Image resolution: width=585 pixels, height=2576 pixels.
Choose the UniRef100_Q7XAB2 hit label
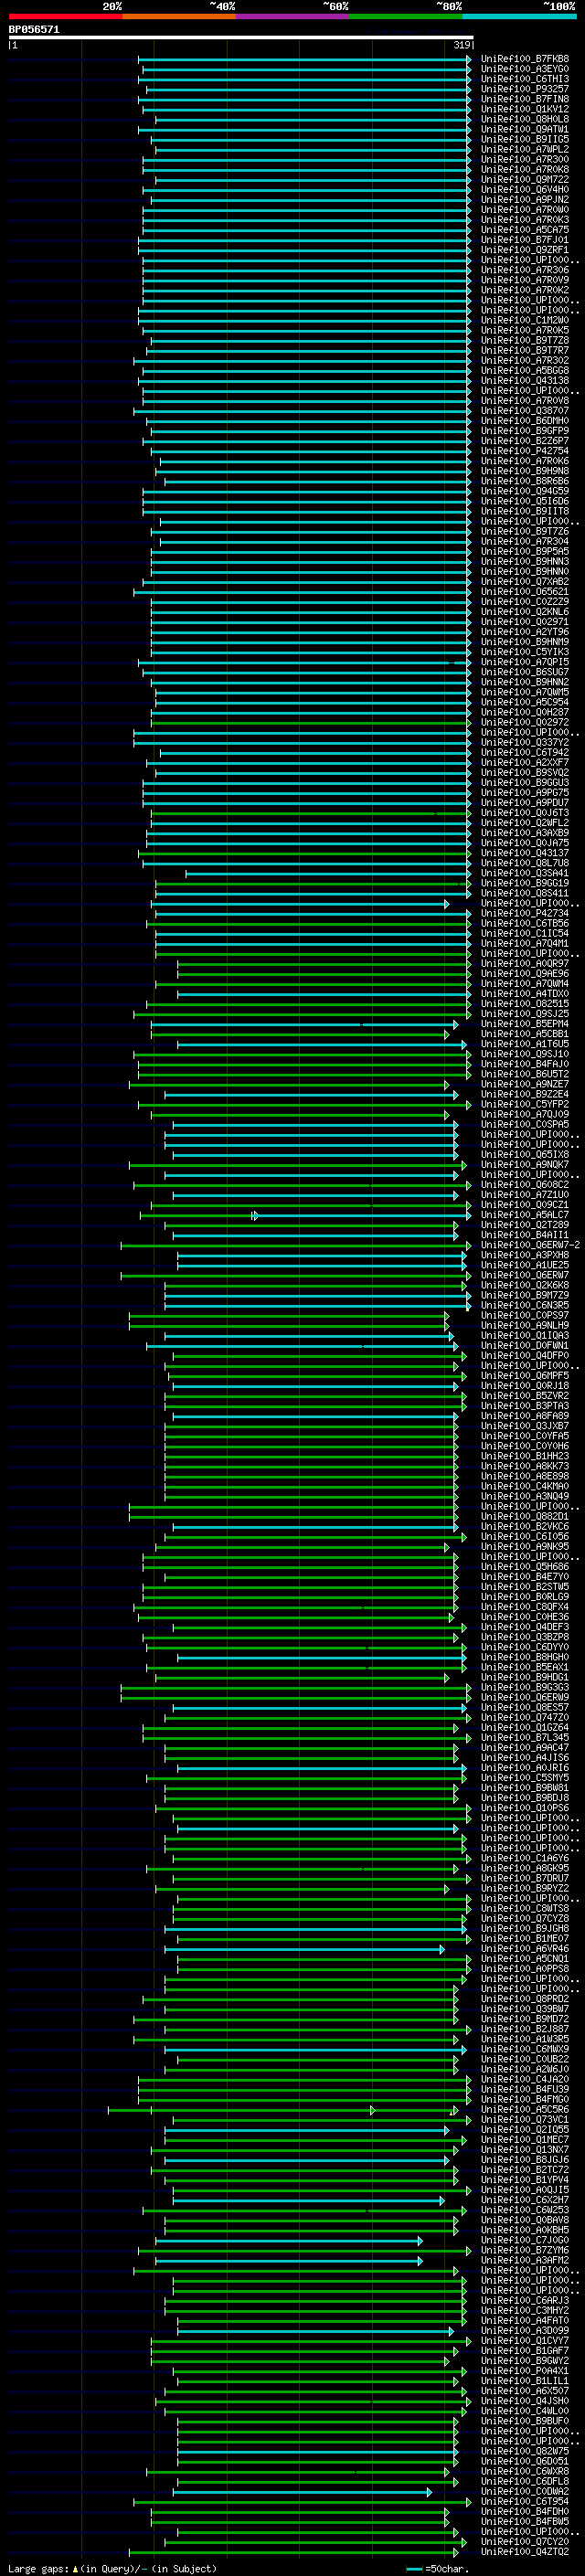[x=525, y=582]
